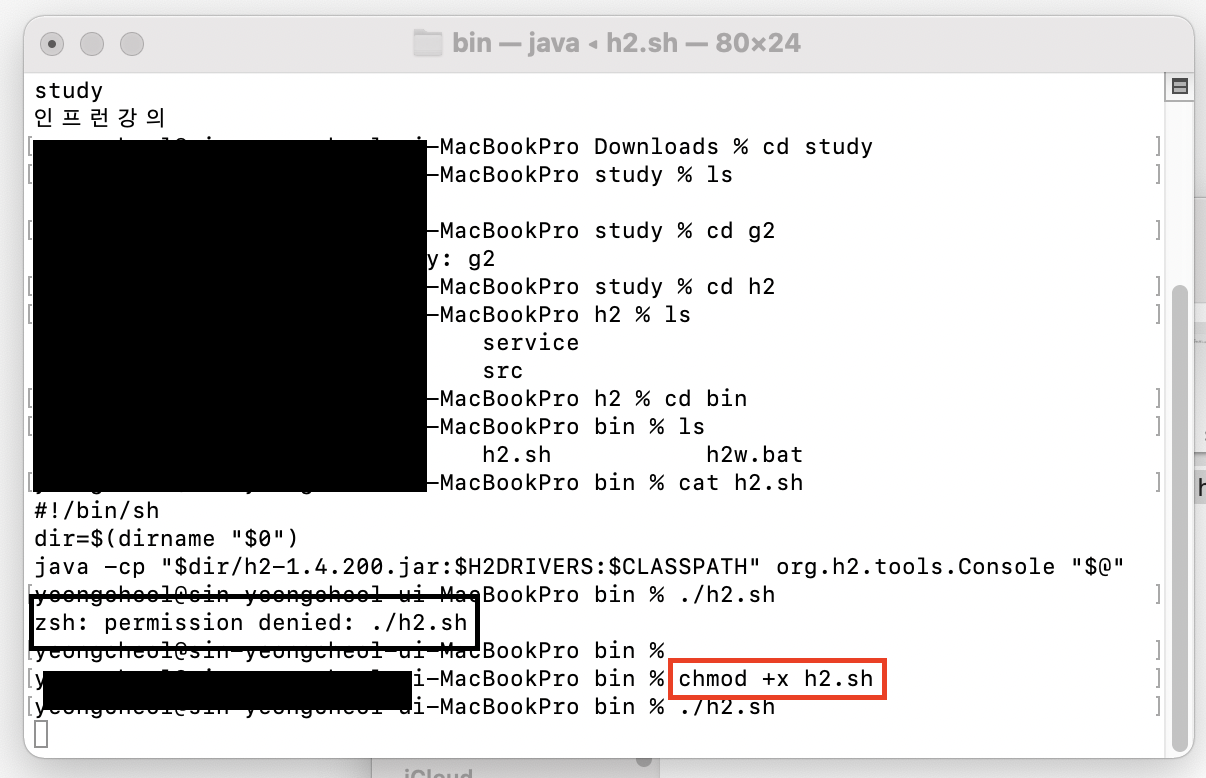This screenshot has width=1206, height=778.
Task: Click the split pane icon above scrollbar
Action: (1179, 87)
